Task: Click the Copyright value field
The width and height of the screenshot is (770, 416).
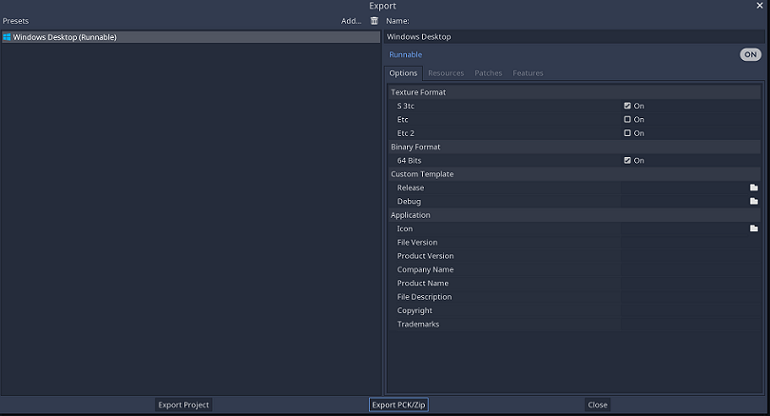Action: [691, 310]
